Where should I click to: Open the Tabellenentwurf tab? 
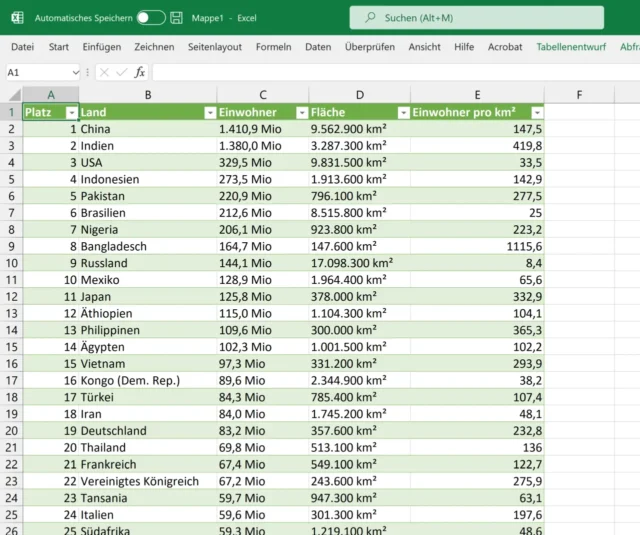pyautogui.click(x=572, y=47)
